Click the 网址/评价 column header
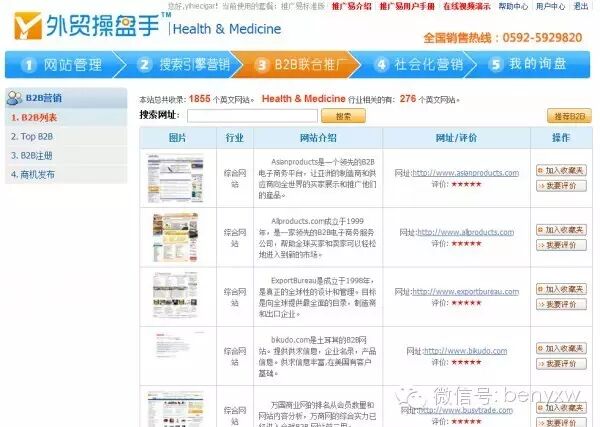Viewport: 600px width, 427px height. (457, 138)
